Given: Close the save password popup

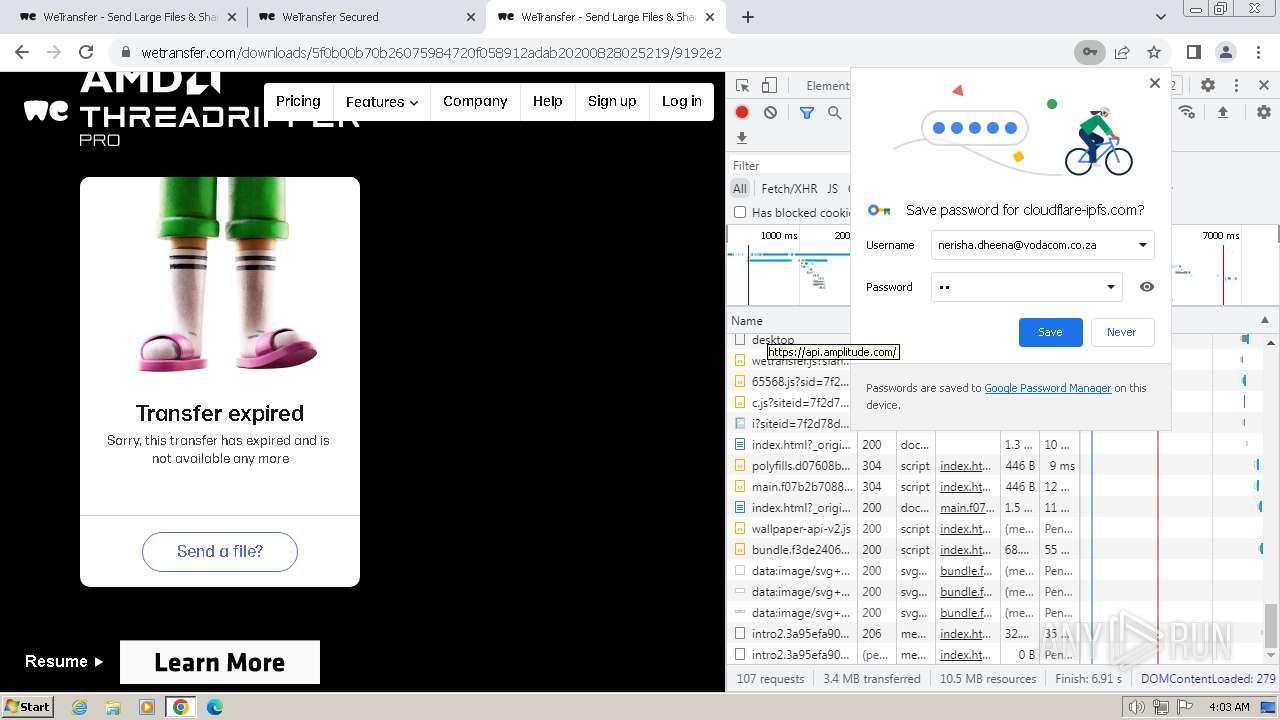Looking at the screenshot, I should click(x=1155, y=84).
